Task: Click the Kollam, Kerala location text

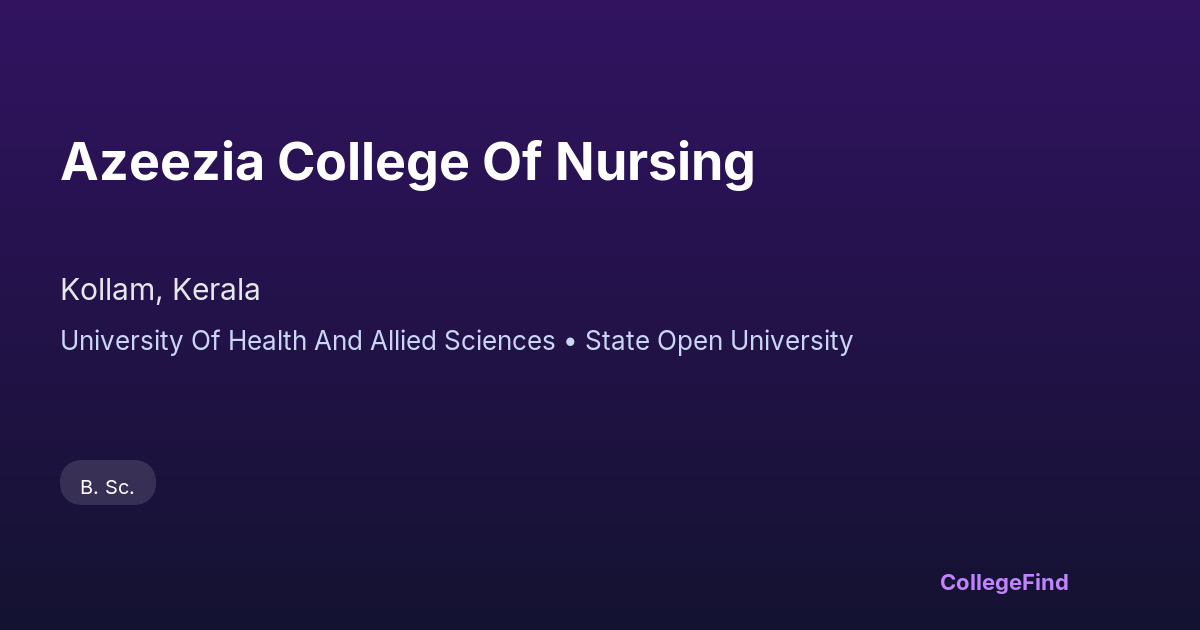Action: pos(160,290)
